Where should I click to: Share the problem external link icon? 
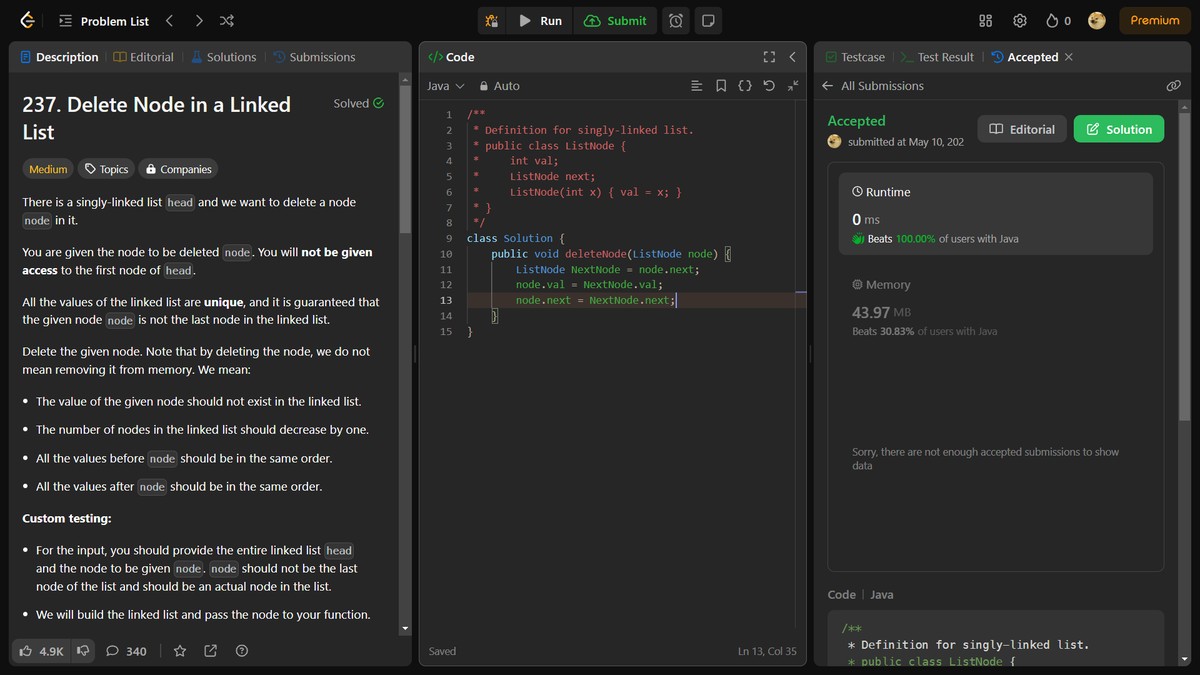pyautogui.click(x=211, y=651)
